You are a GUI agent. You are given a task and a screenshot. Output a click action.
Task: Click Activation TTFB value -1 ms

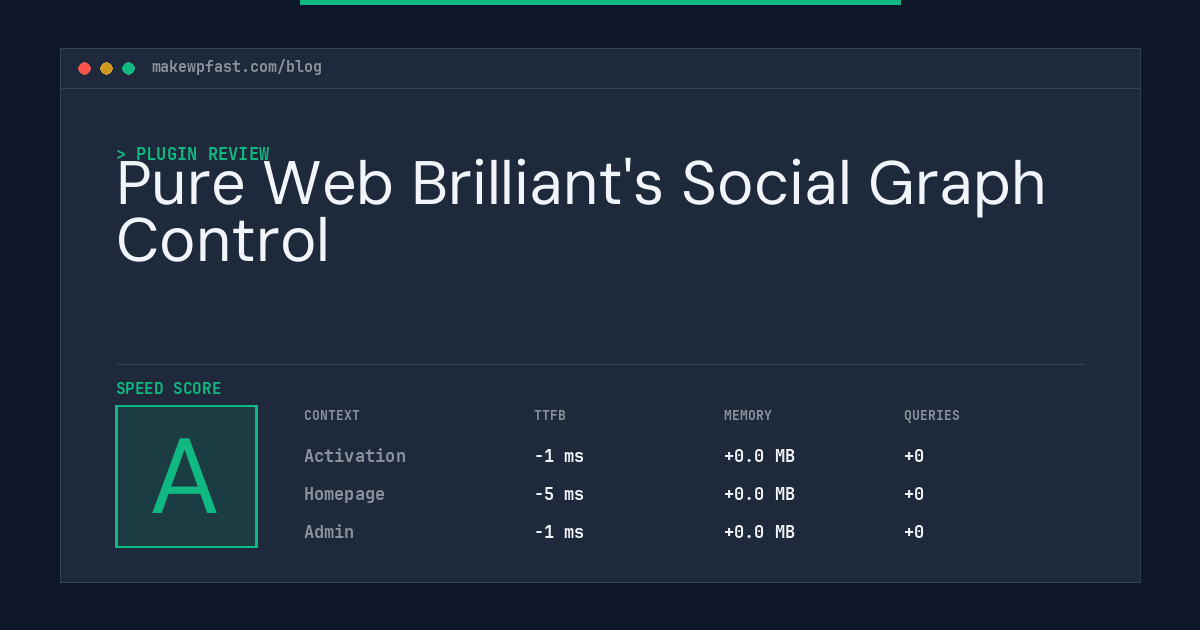[559, 456]
